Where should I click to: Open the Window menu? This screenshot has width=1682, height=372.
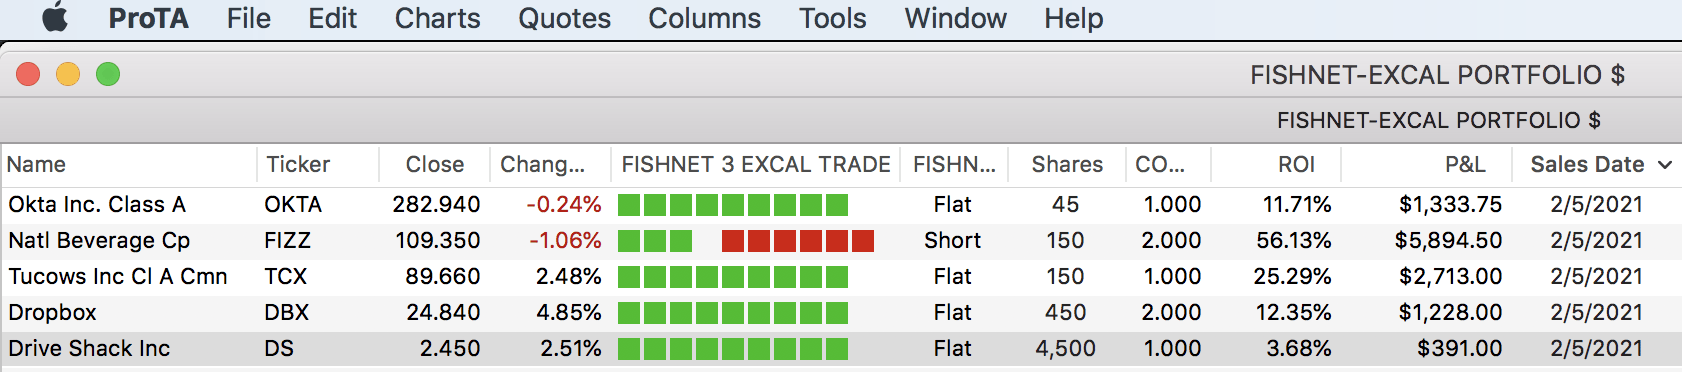click(x=955, y=18)
